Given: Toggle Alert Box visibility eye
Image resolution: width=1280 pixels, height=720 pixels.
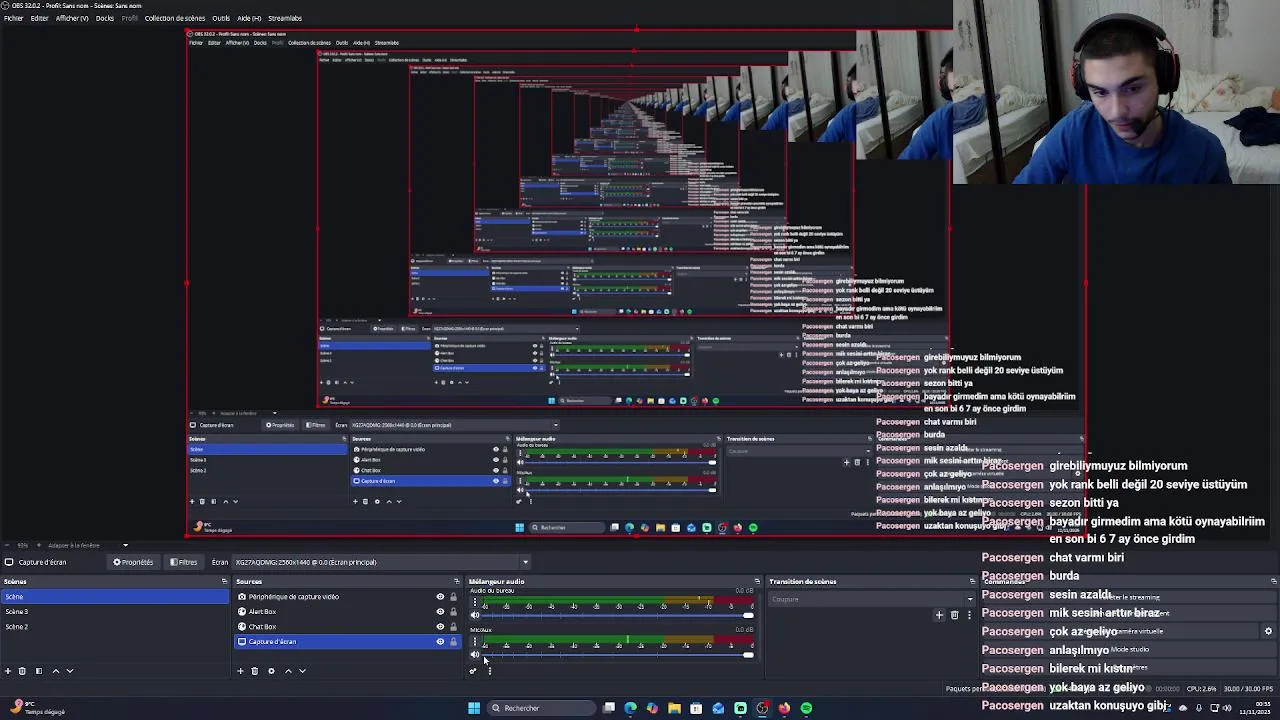Looking at the screenshot, I should tap(440, 612).
